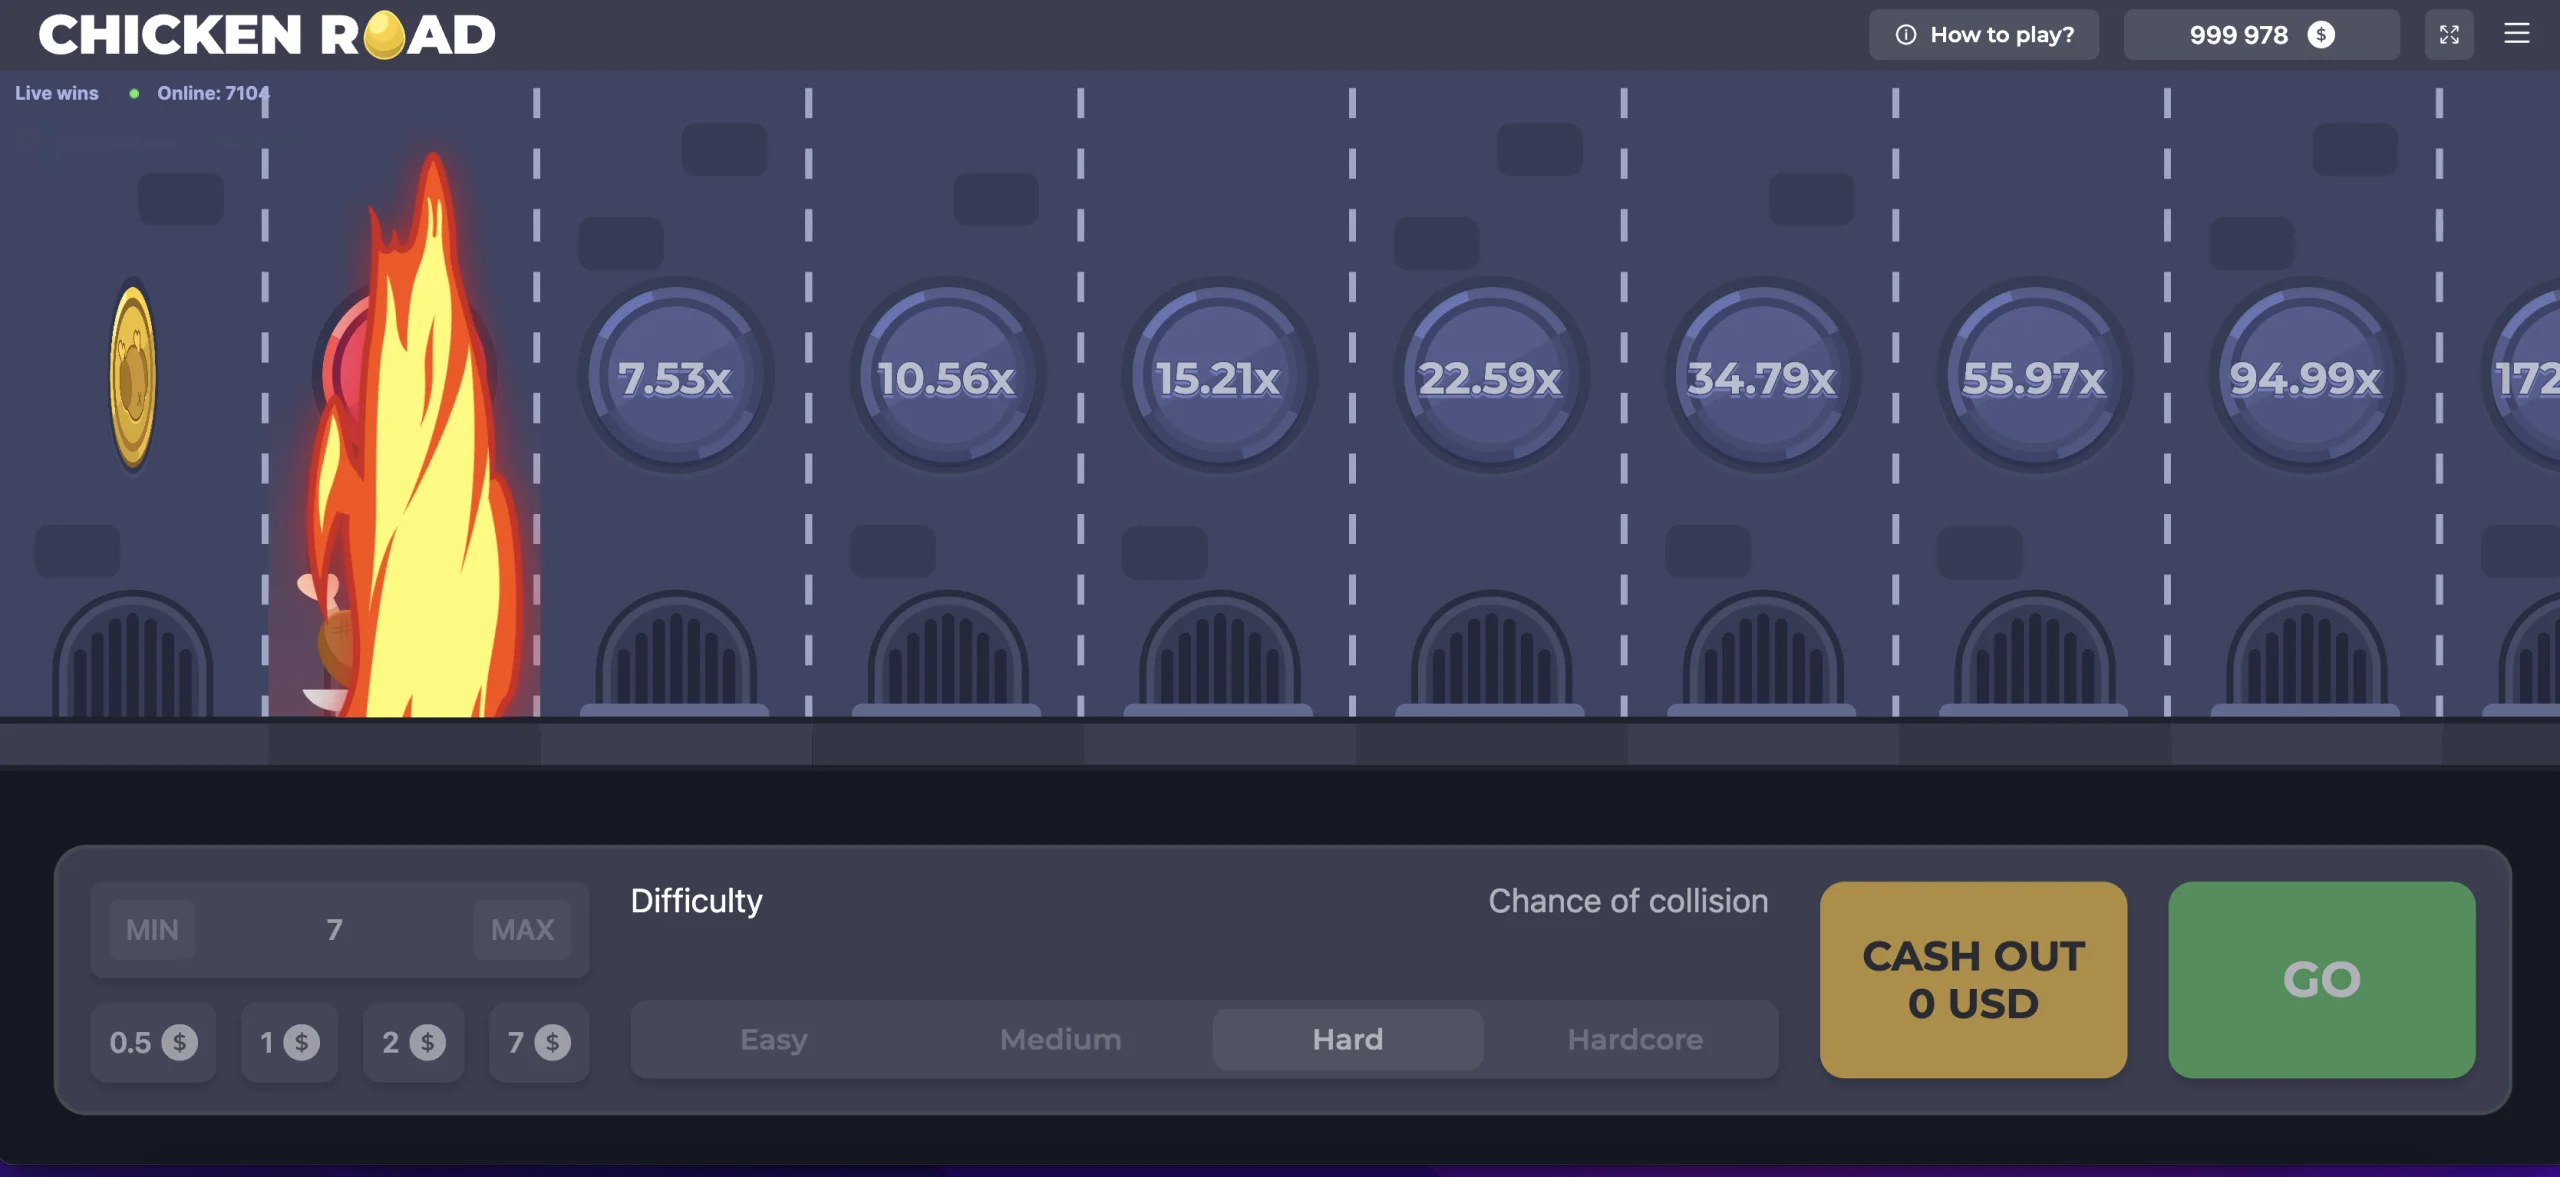Click the 55.97x multiplier manhole
Image resolution: width=2560 pixels, height=1177 pixels.
pos(2034,378)
